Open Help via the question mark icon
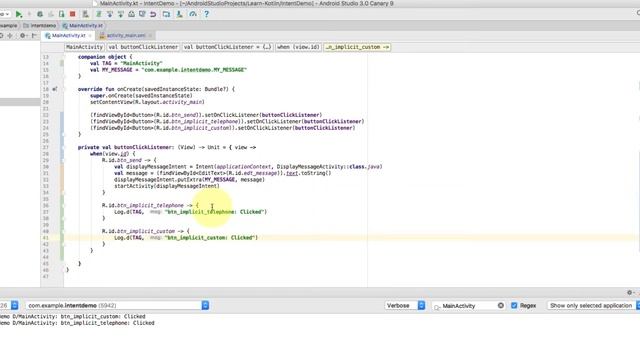 (207, 14)
